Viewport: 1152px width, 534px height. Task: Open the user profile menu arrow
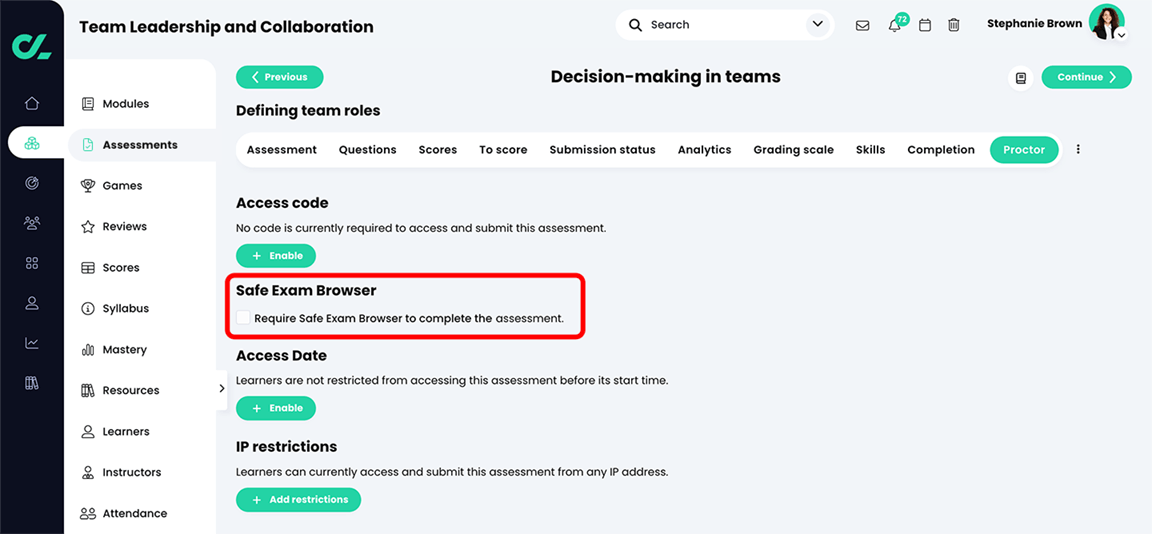[1122, 35]
